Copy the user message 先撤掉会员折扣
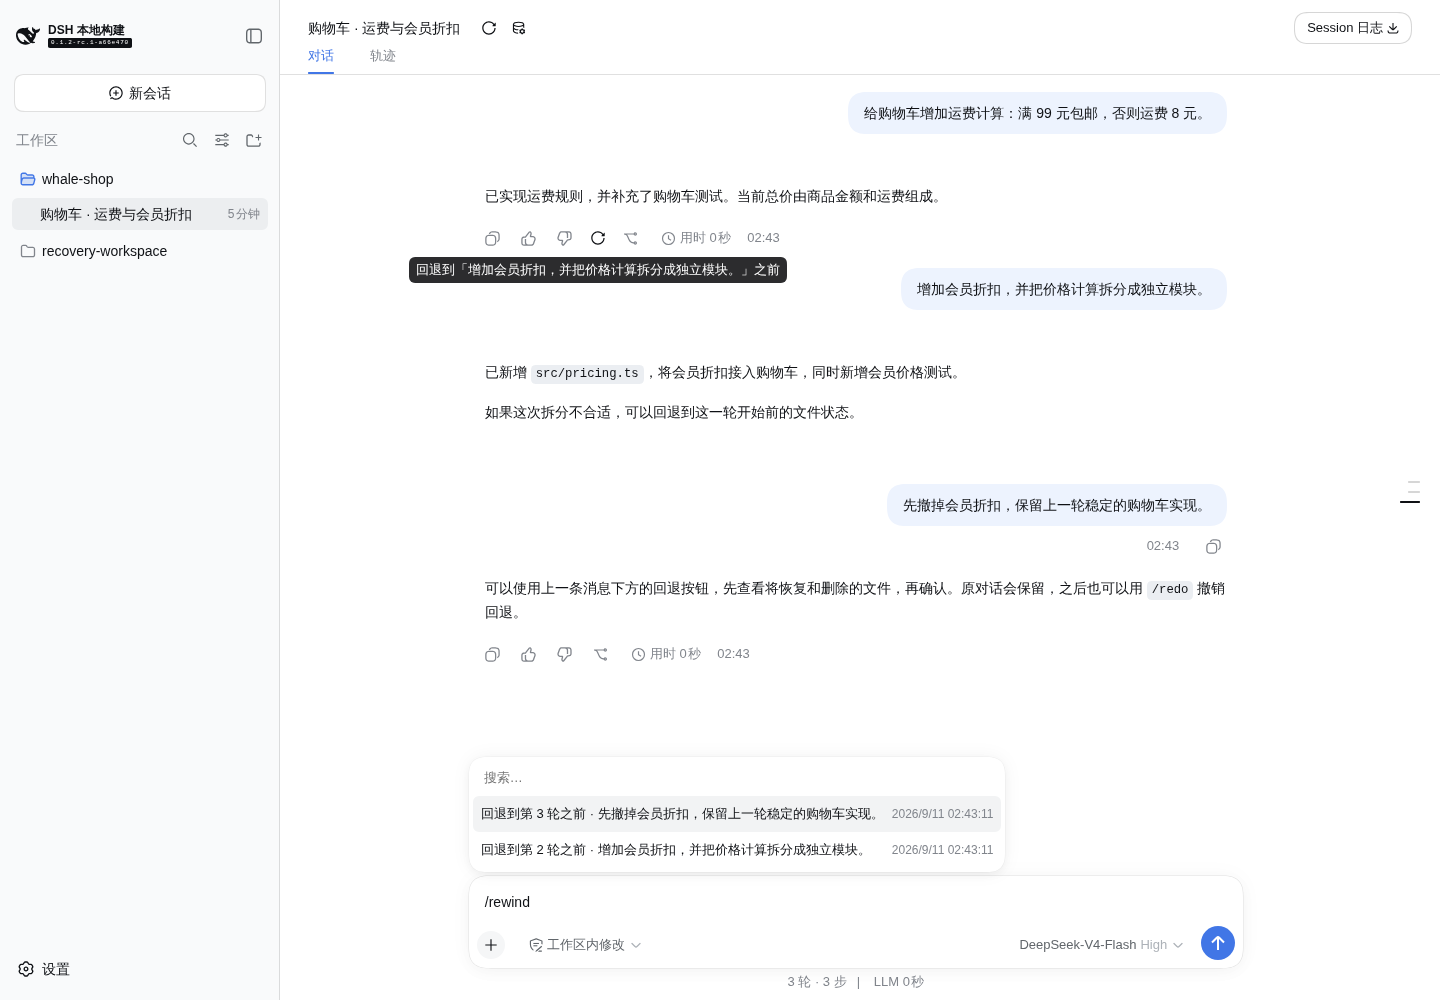 click(x=1214, y=546)
